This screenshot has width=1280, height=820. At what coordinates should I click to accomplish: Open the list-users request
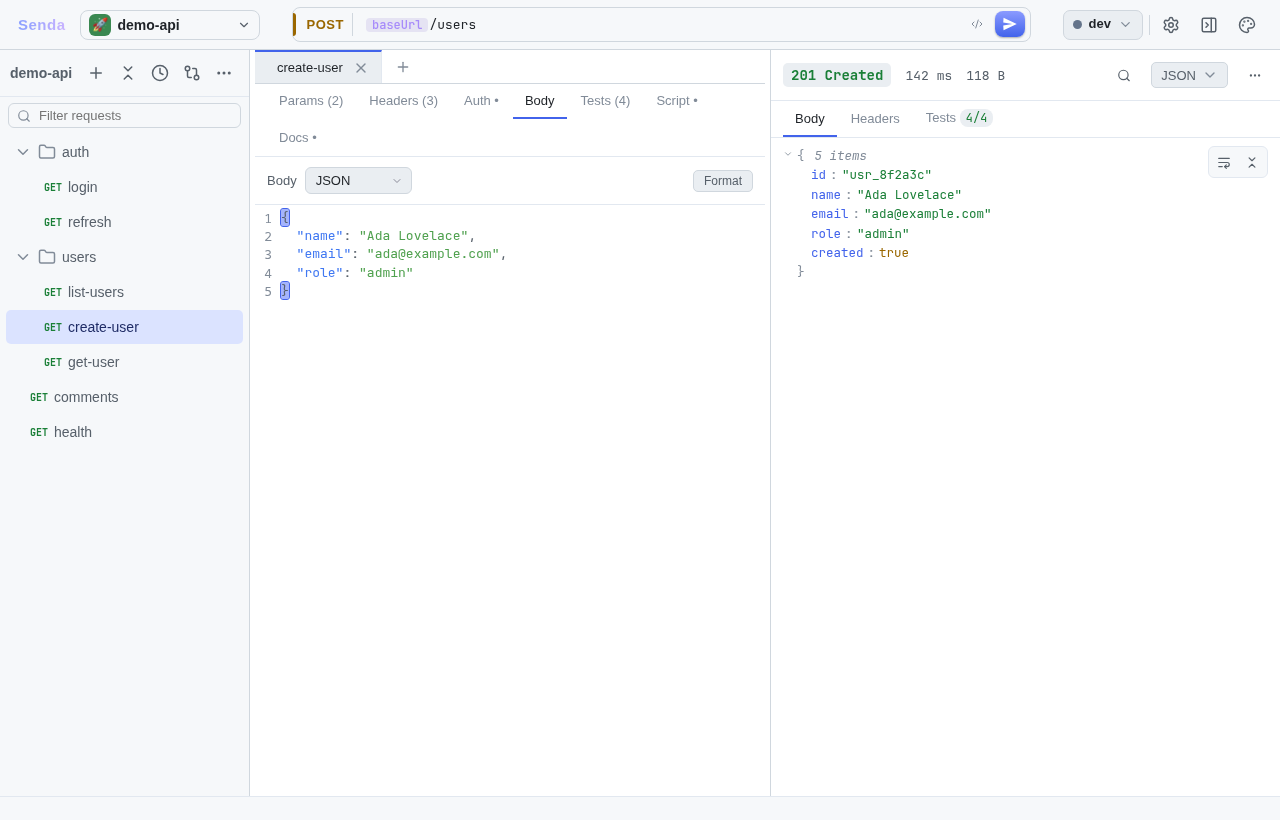[125, 292]
